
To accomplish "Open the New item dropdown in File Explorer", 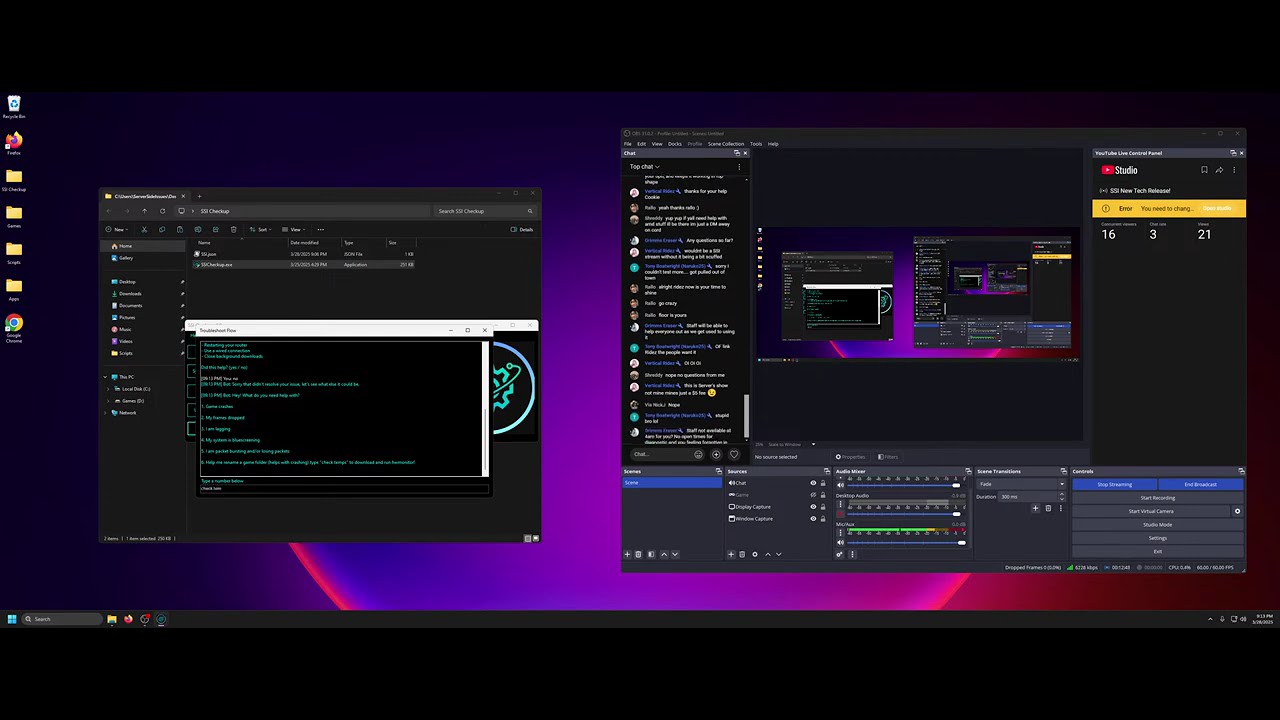I will 117,229.
